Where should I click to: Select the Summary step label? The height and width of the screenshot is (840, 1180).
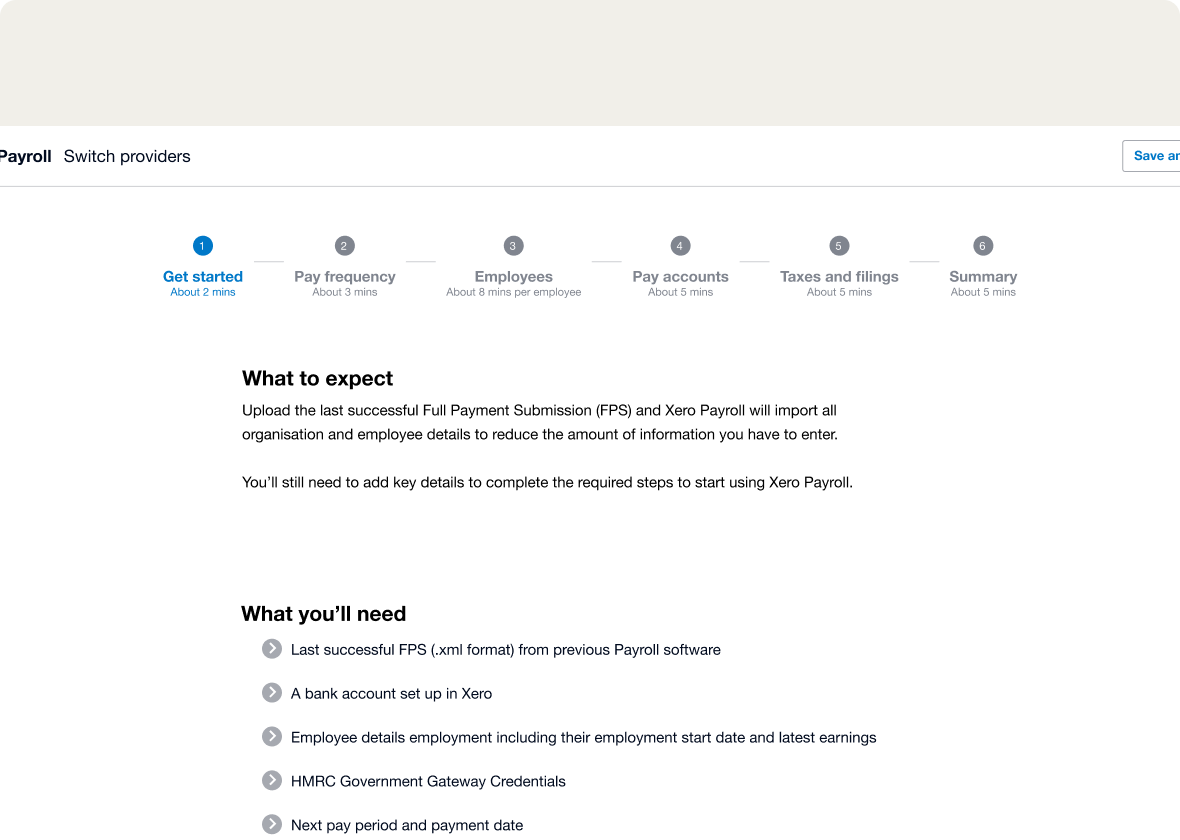(x=983, y=277)
